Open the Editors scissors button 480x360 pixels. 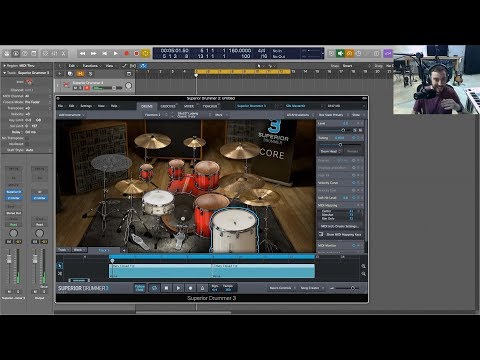(x=64, y=53)
